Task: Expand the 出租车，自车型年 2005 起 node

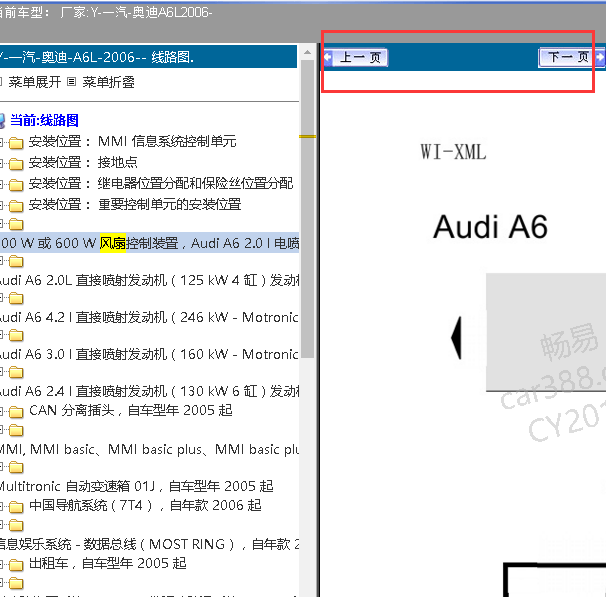Action: (2, 565)
